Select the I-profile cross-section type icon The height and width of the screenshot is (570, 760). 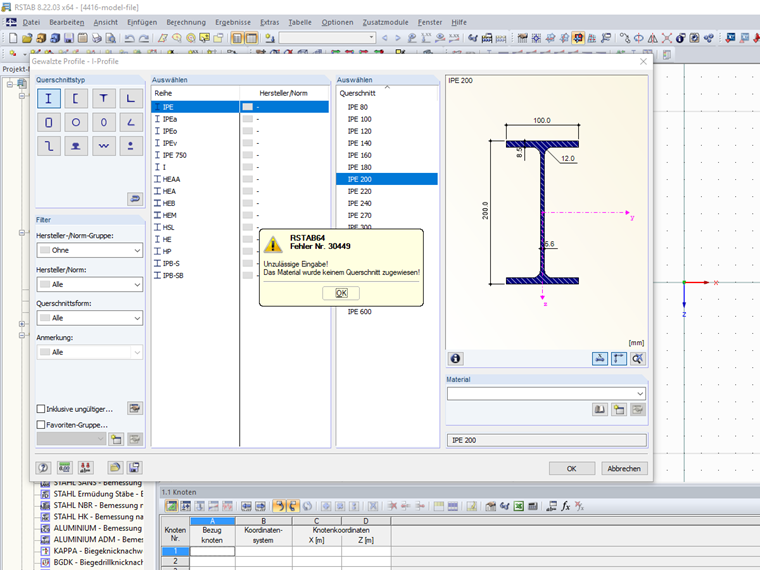click(x=48, y=98)
